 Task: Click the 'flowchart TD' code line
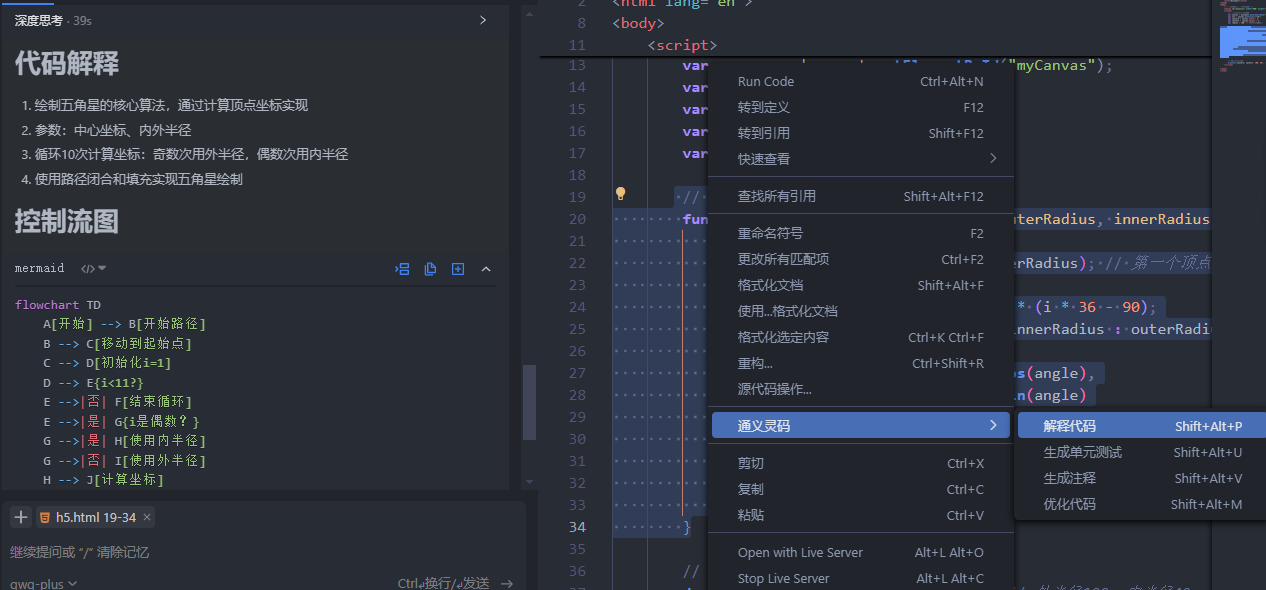pyautogui.click(x=58, y=305)
